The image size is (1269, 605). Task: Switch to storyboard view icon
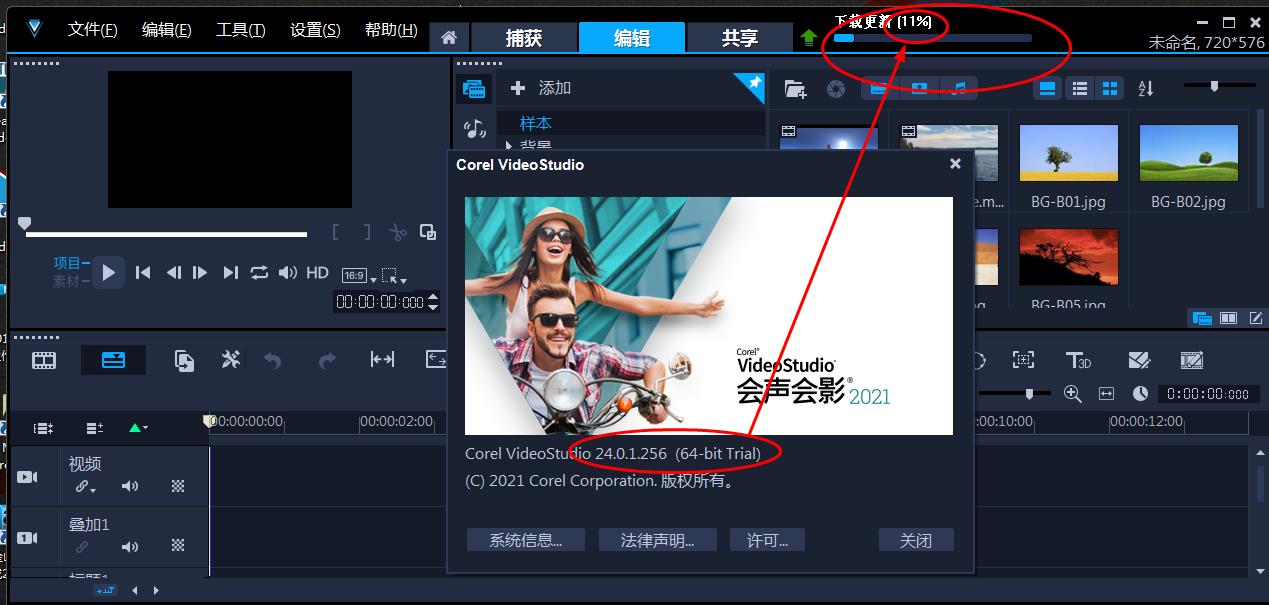click(43, 360)
